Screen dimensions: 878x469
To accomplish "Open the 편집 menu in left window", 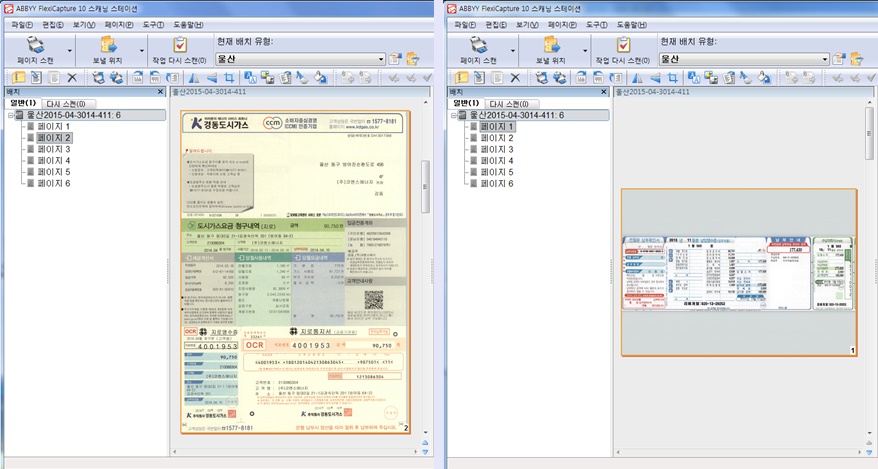I will 53,25.
